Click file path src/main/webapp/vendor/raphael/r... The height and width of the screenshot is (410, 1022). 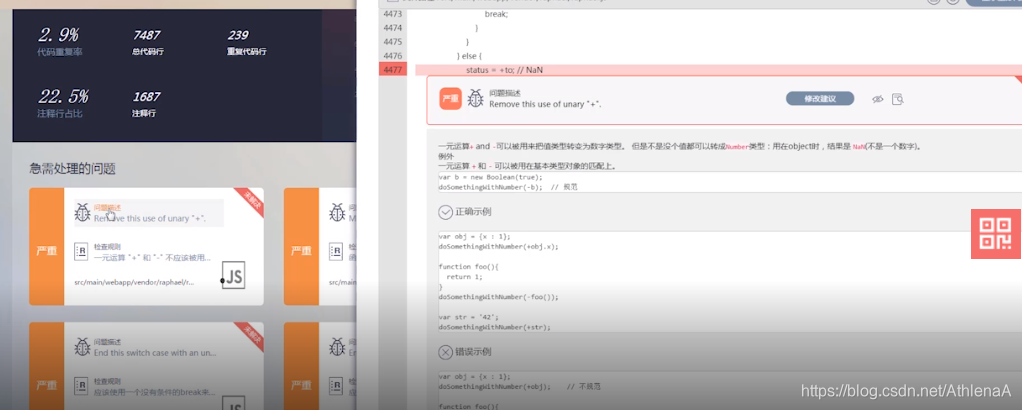pyautogui.click(x=134, y=282)
